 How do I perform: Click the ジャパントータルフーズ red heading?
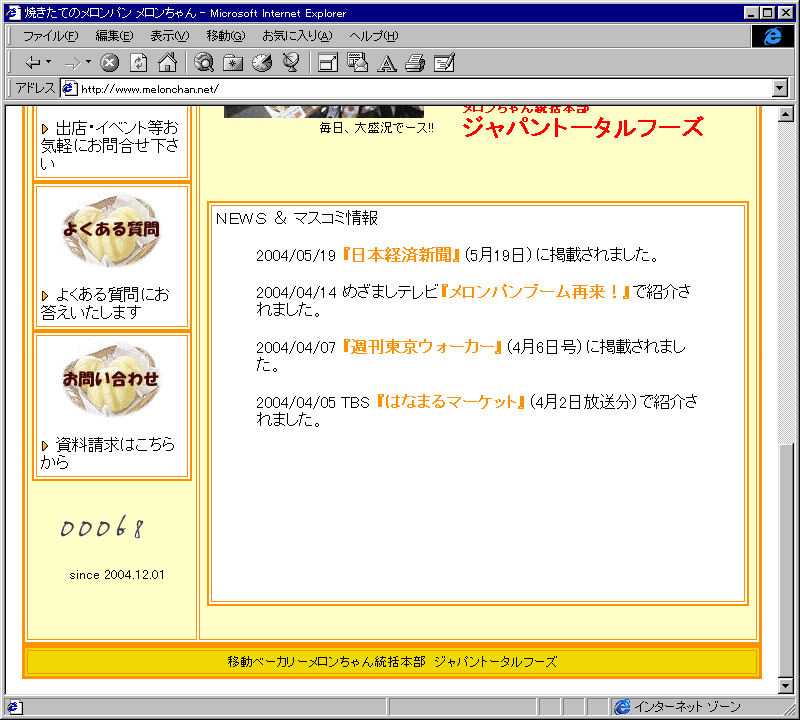tap(583, 127)
